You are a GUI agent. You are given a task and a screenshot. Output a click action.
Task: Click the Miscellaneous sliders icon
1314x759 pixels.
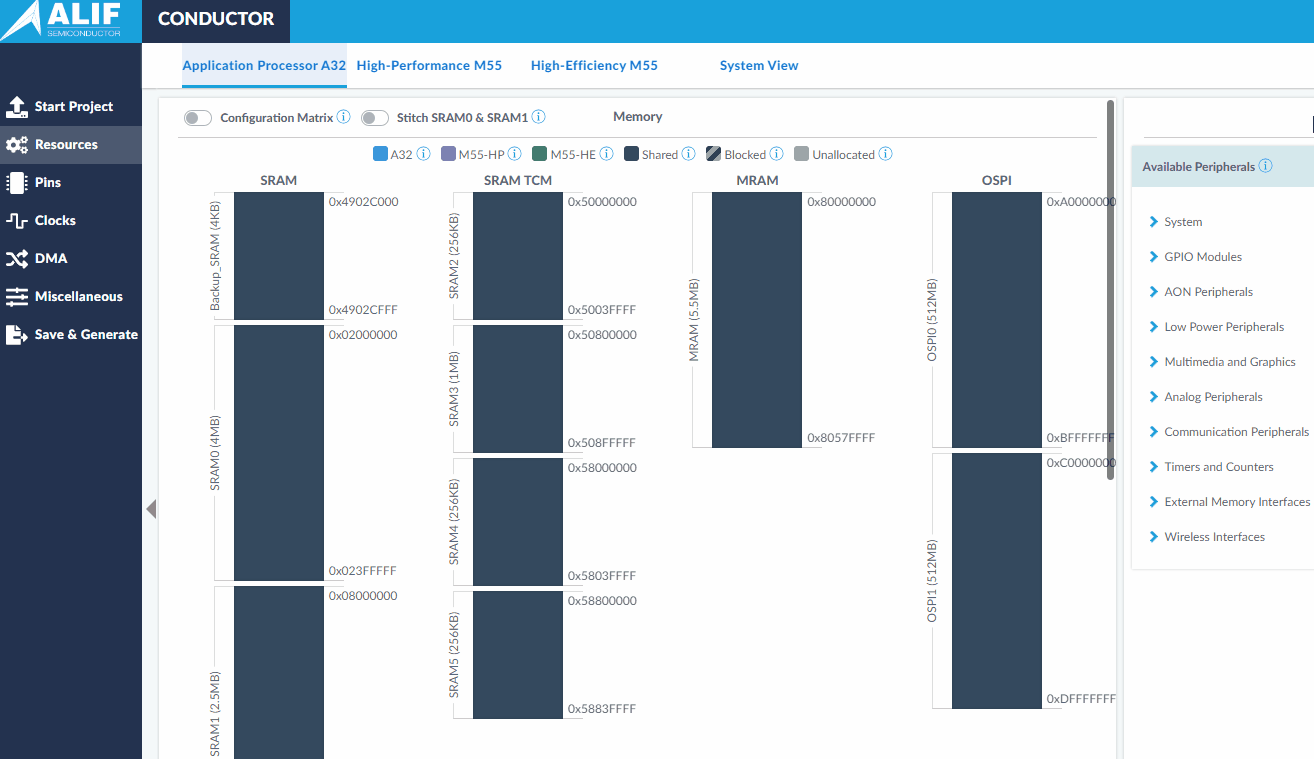tap(16, 297)
